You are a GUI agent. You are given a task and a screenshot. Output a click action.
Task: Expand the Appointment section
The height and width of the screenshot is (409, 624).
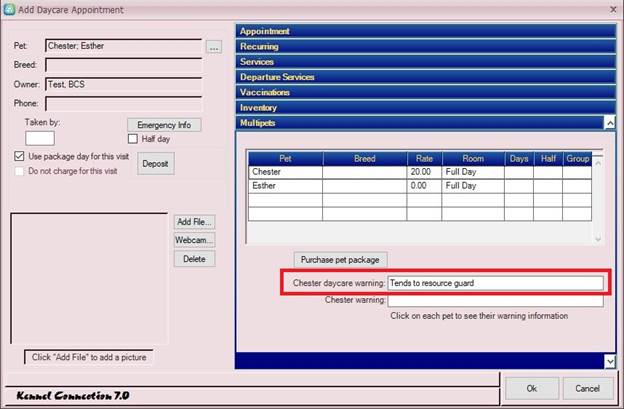[425, 31]
